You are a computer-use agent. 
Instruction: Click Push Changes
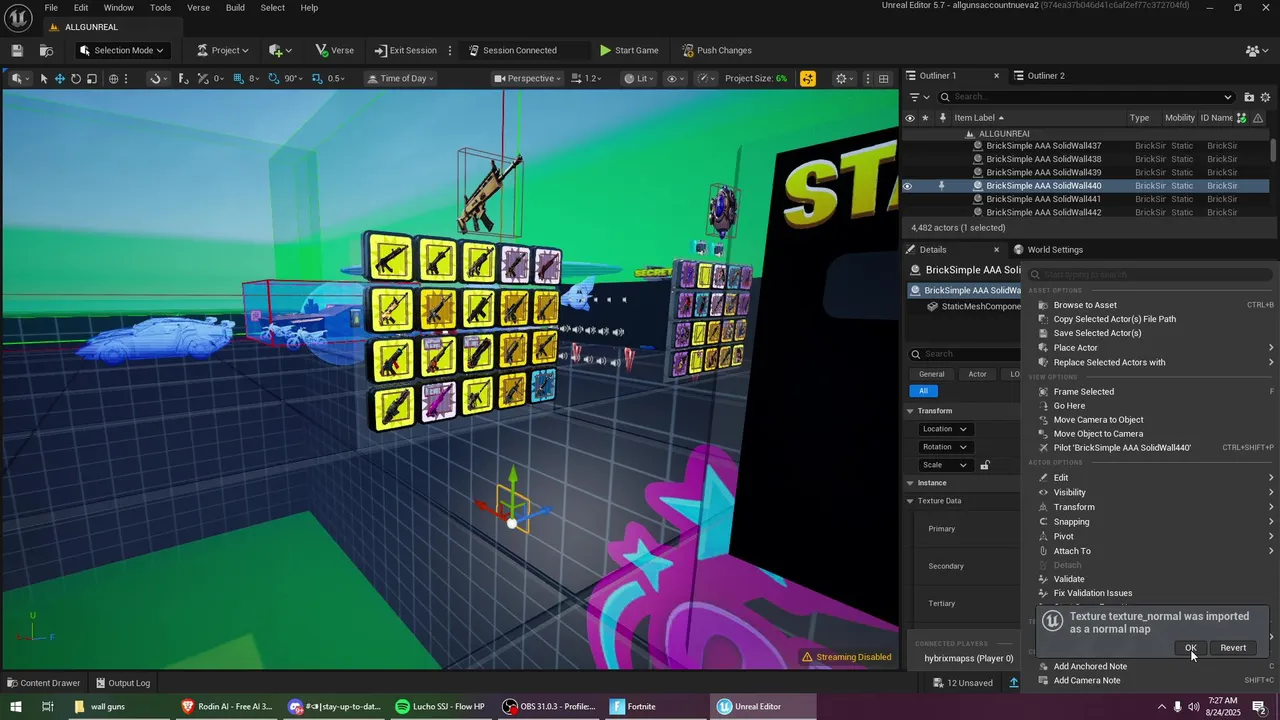click(717, 50)
